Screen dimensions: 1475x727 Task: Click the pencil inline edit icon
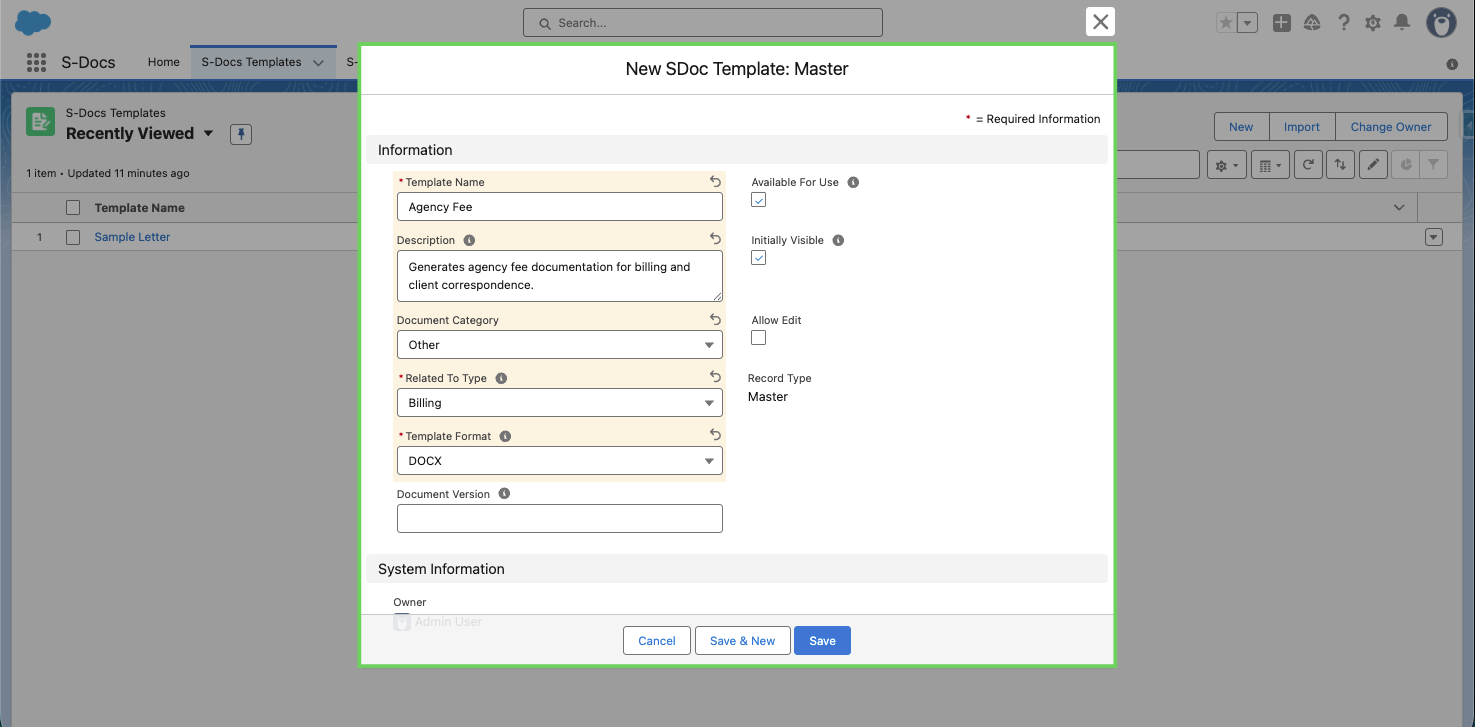pyautogui.click(x=1374, y=165)
